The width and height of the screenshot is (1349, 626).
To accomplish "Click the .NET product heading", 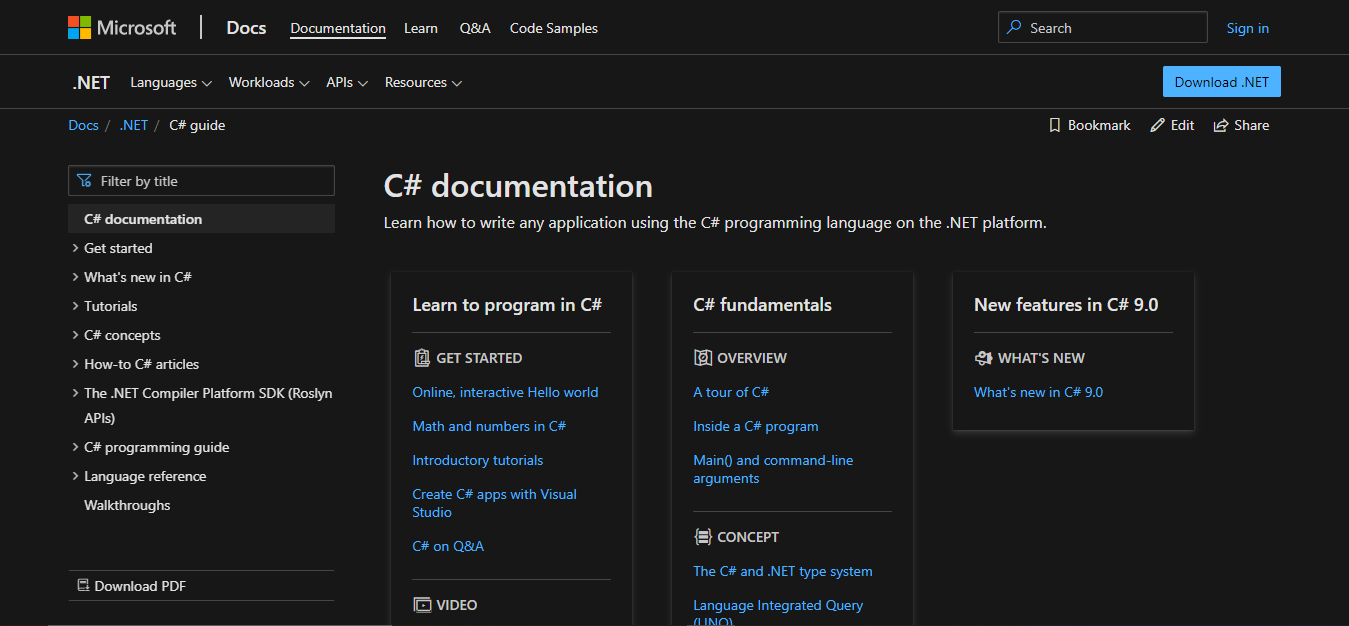I will pos(91,83).
